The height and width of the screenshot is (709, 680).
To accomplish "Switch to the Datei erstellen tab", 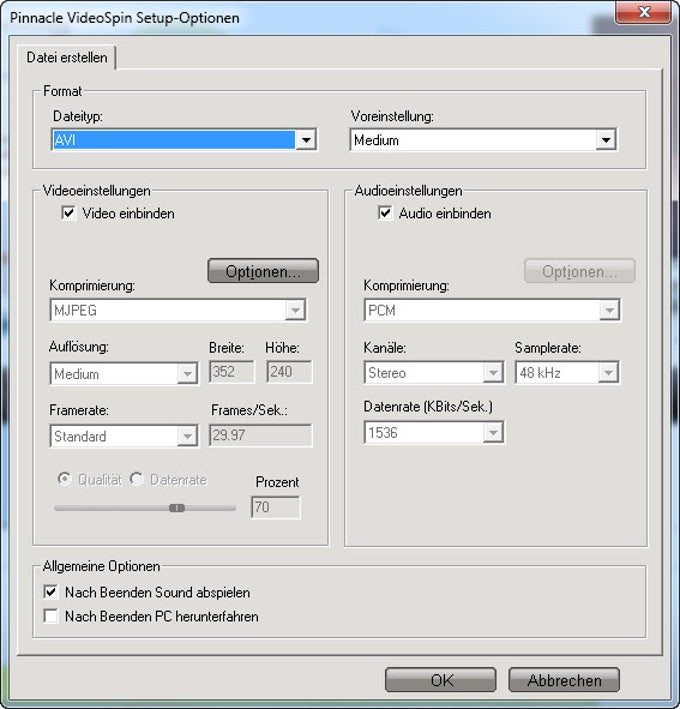I will (x=67, y=58).
